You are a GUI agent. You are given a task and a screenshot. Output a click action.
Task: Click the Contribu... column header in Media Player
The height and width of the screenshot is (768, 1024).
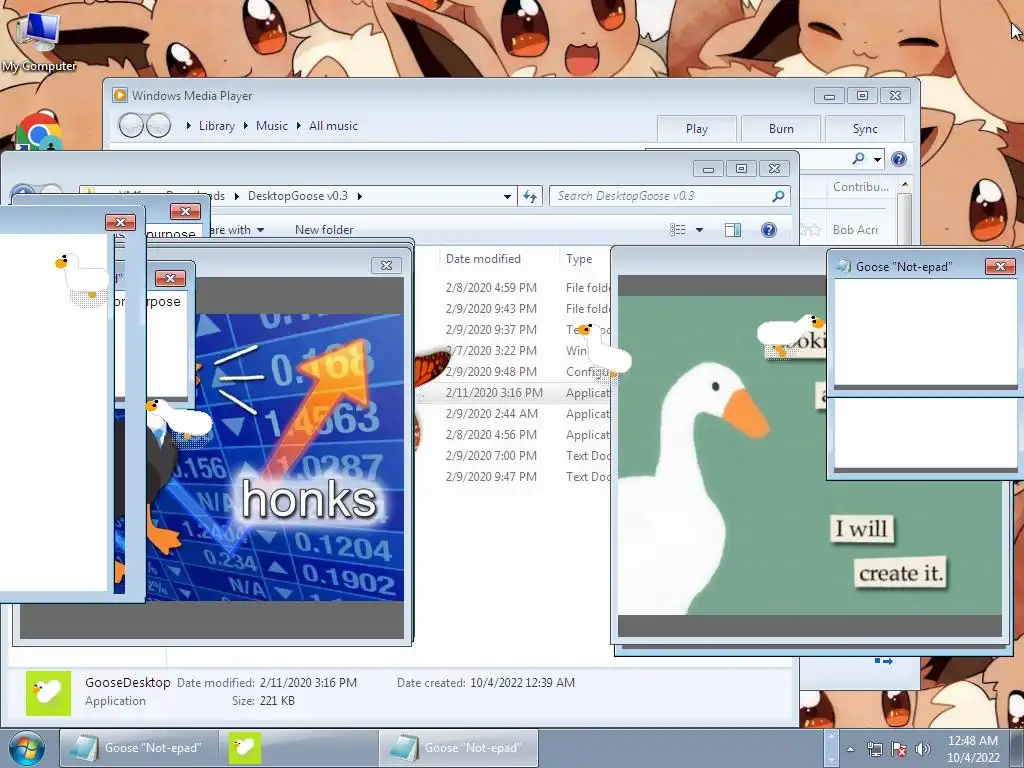click(861, 187)
